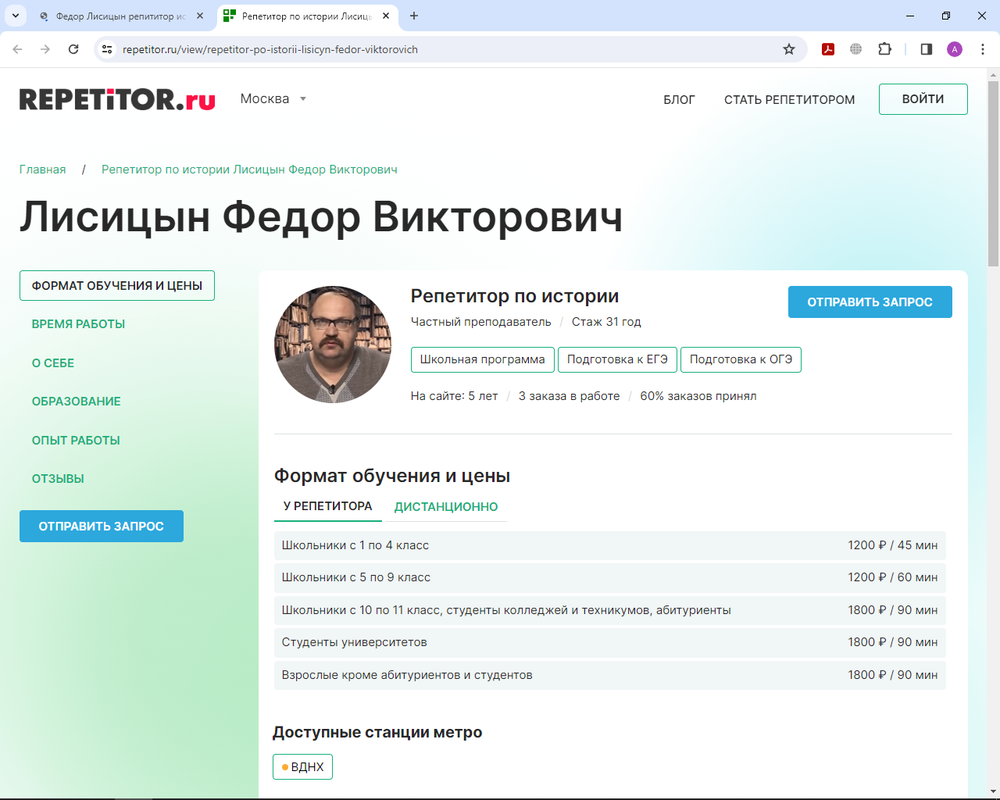Open СТАТЬ РЕПЕТИТОРОМ link
The width and height of the screenshot is (1000, 800).
(x=789, y=100)
